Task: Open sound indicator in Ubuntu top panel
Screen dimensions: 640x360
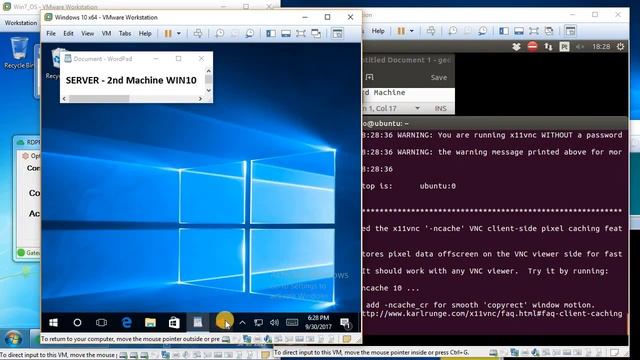Action: coord(580,47)
